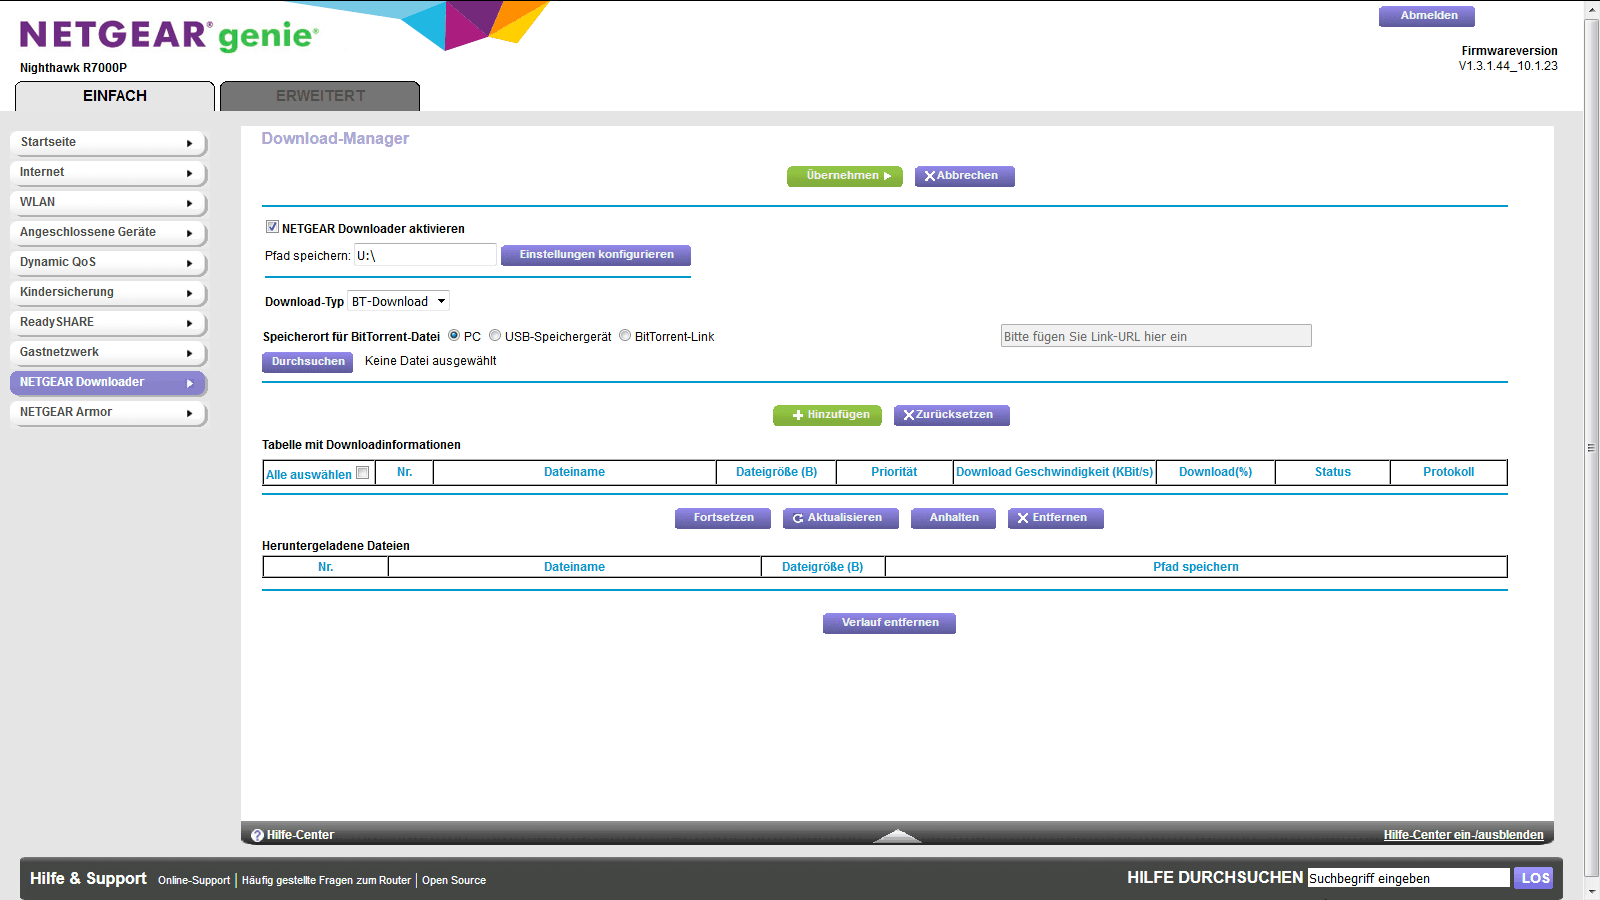The width and height of the screenshot is (1600, 900).
Task: Click the Dateigröße (B) header in download information table
Action: coord(777,472)
